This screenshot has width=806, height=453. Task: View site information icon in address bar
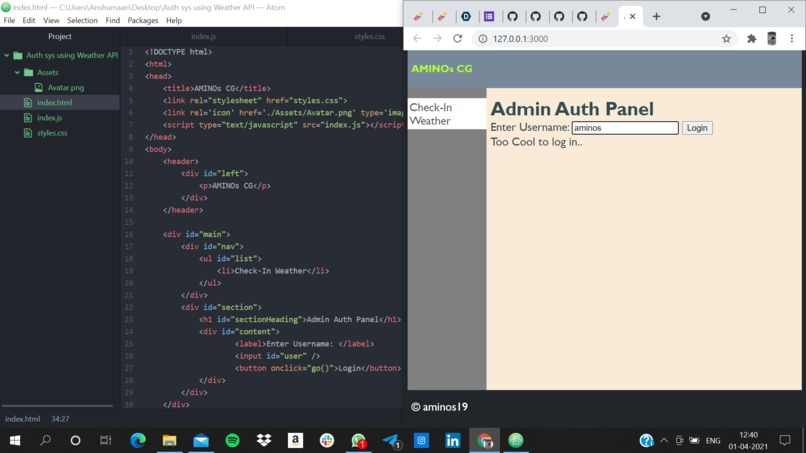coord(483,39)
